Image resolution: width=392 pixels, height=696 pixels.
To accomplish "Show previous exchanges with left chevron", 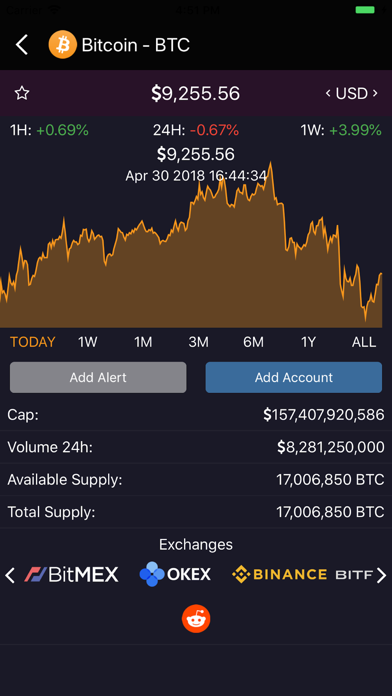I will point(10,575).
